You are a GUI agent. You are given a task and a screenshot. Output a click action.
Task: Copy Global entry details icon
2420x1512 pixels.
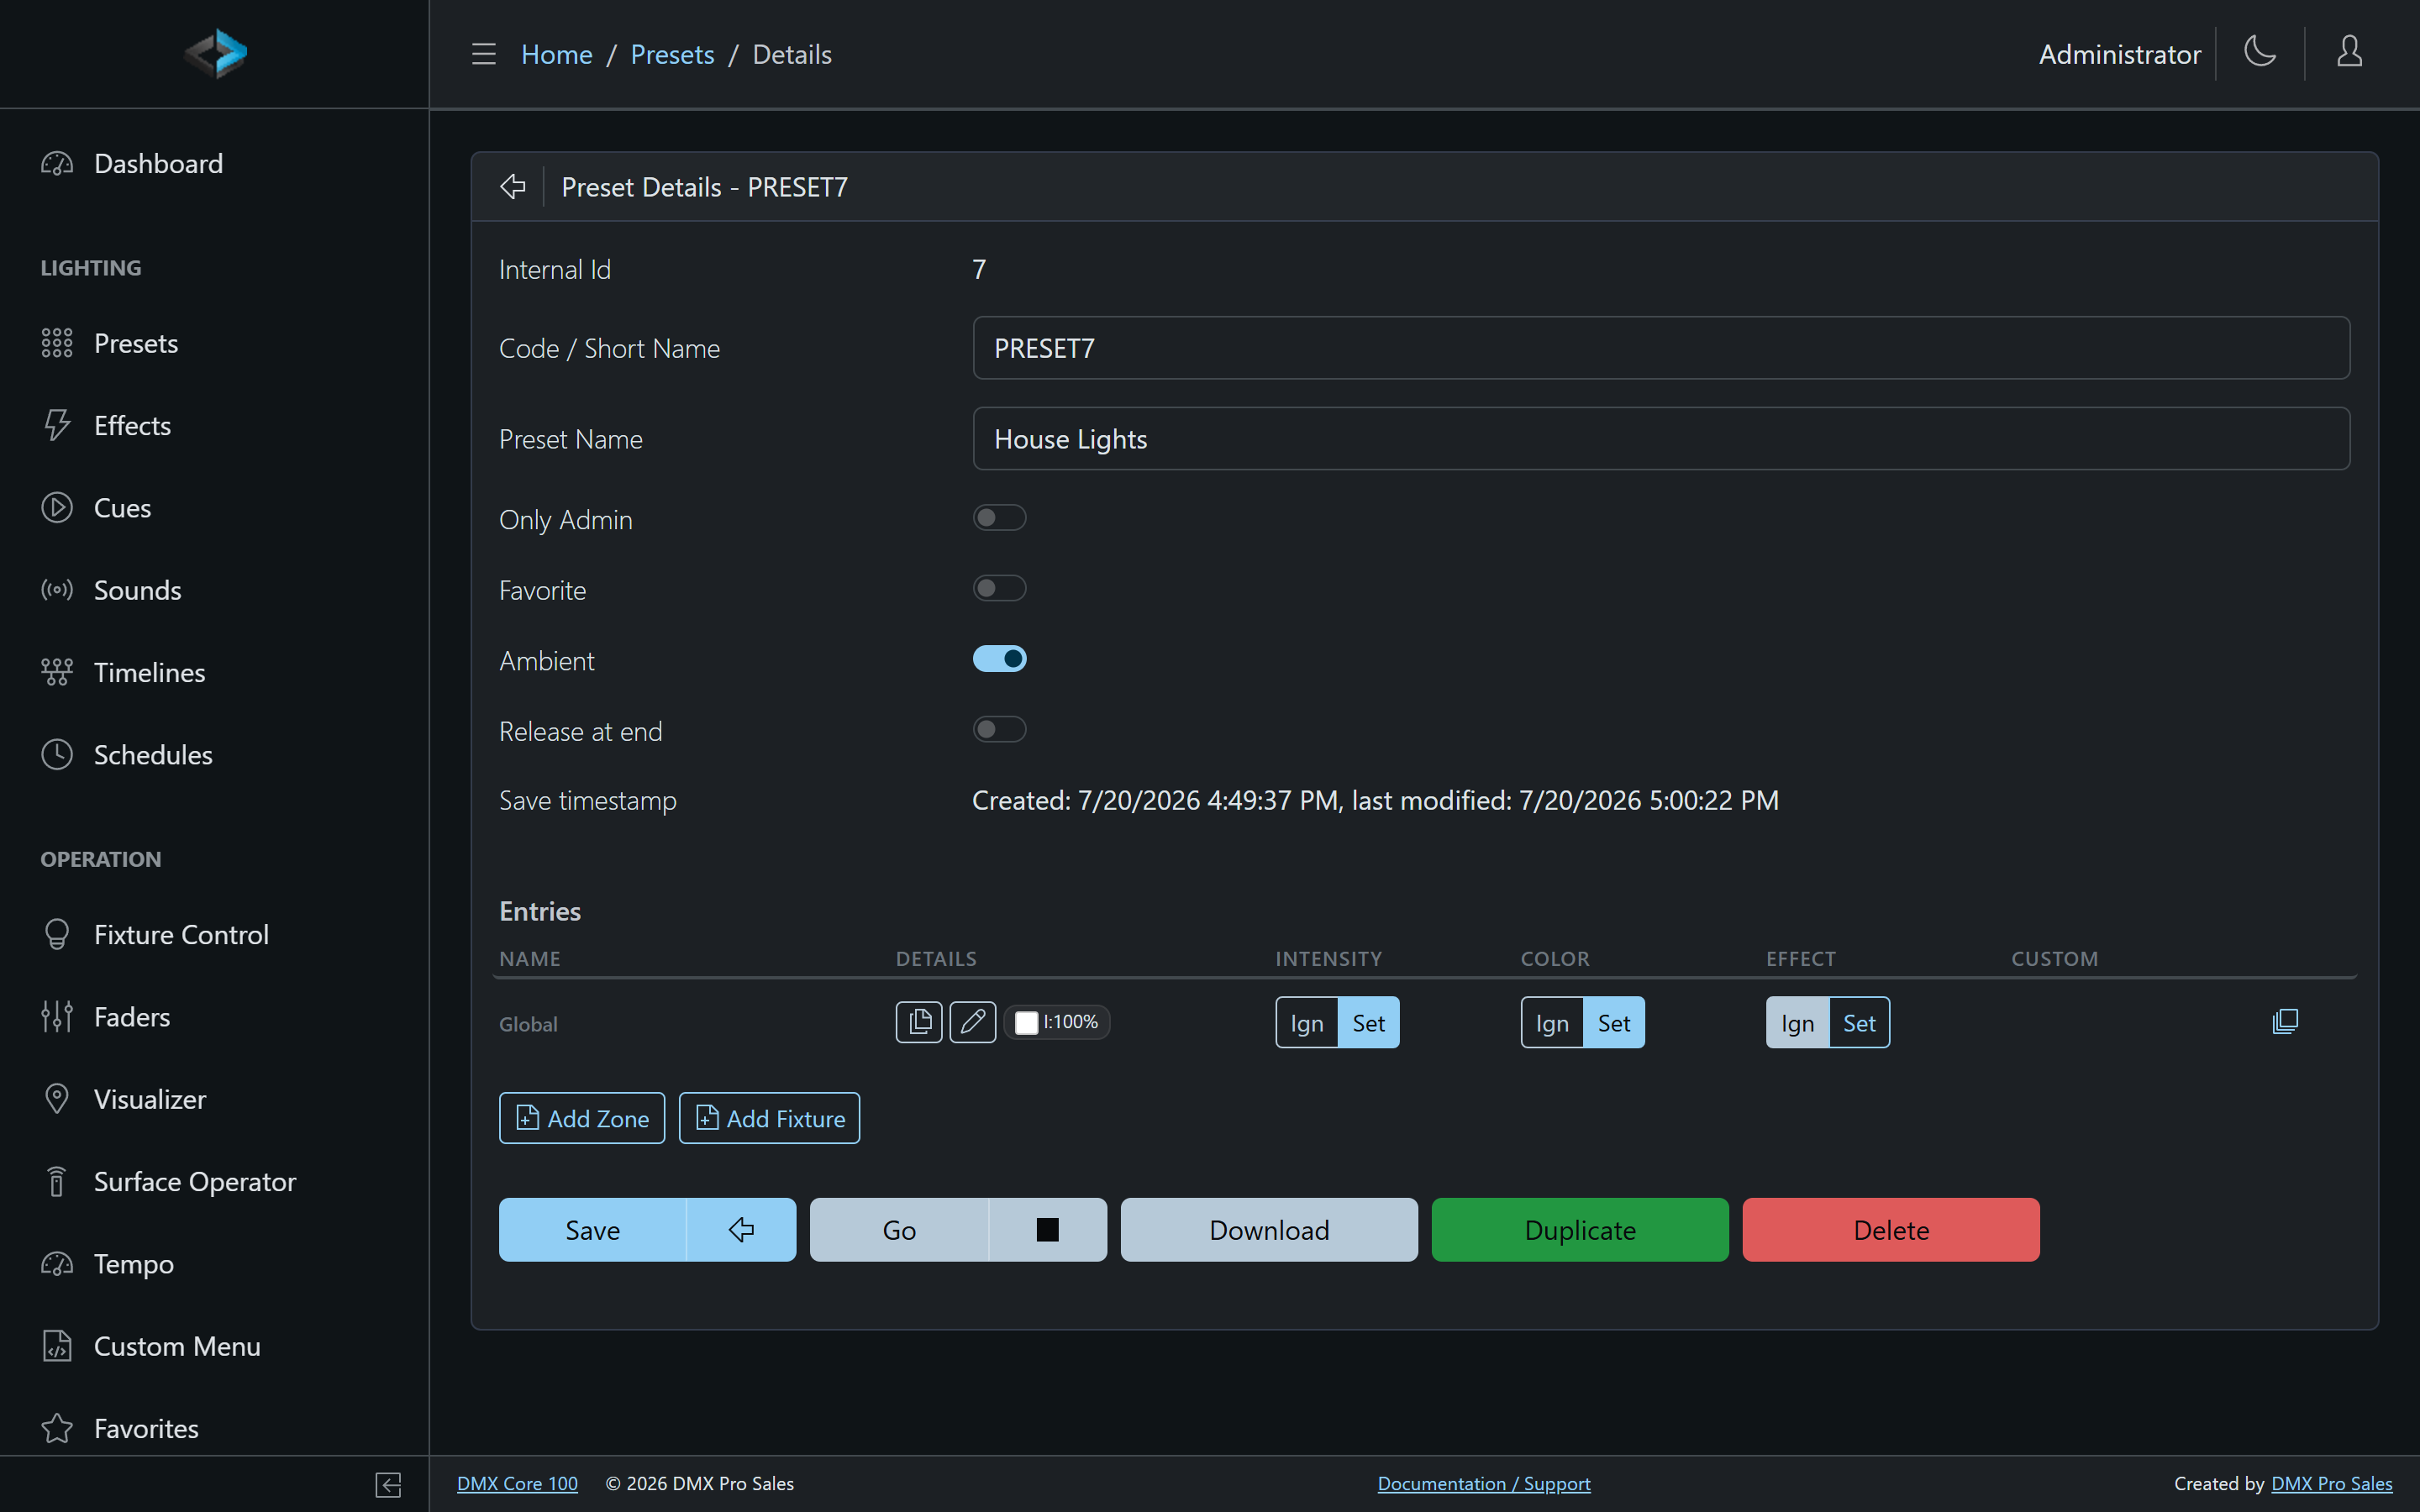[x=919, y=1022]
